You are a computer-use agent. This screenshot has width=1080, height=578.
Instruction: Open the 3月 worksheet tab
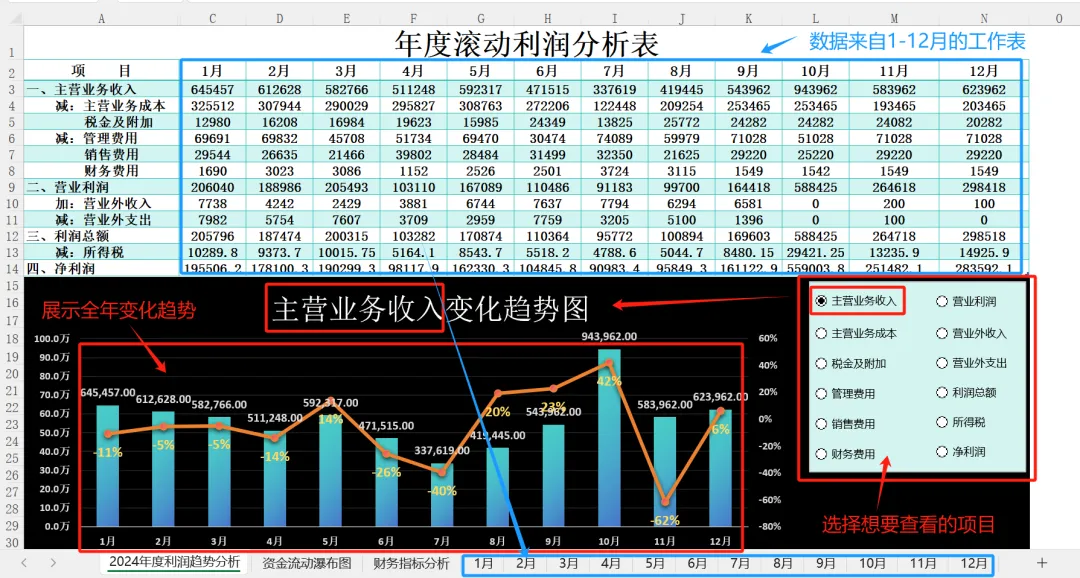pyautogui.click(x=568, y=564)
